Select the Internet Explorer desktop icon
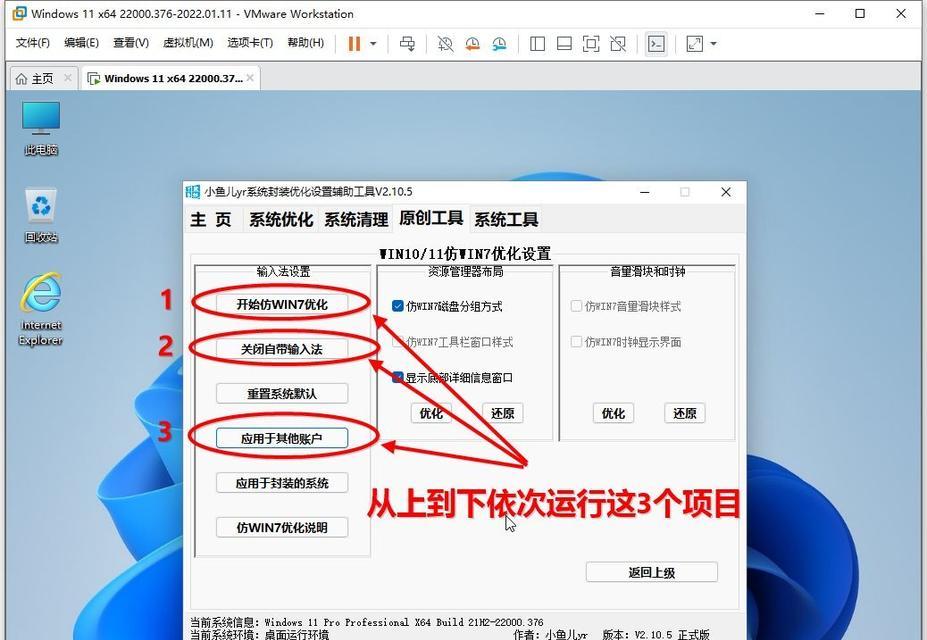Image resolution: width=927 pixels, height=640 pixels. coord(40,309)
